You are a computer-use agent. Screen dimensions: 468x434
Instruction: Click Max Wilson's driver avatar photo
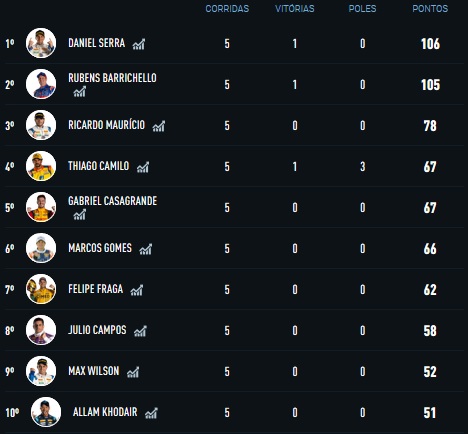coord(41,371)
